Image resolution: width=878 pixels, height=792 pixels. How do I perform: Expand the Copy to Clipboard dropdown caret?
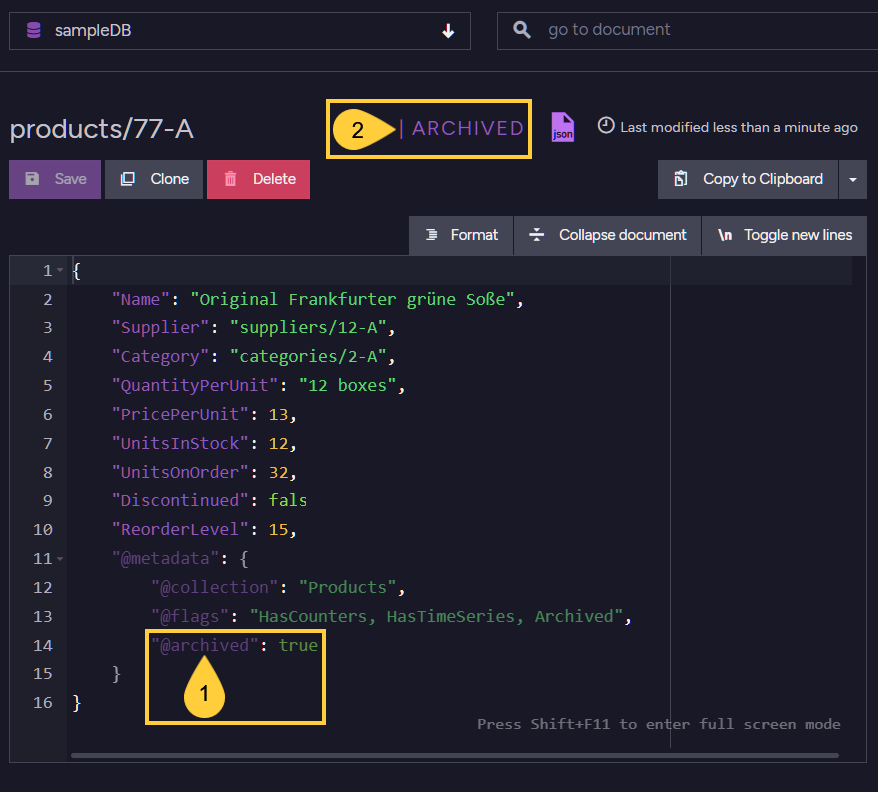853,179
